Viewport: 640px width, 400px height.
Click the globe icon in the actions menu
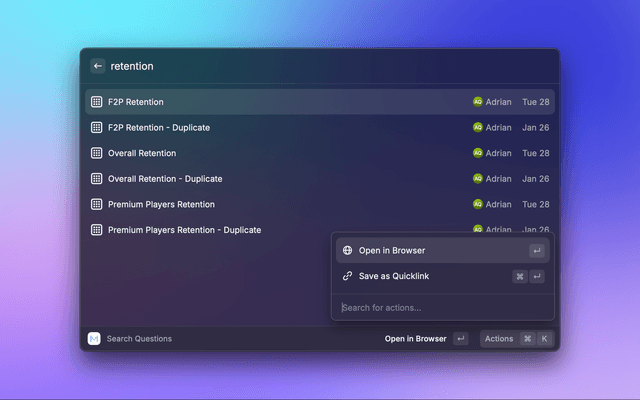point(347,251)
